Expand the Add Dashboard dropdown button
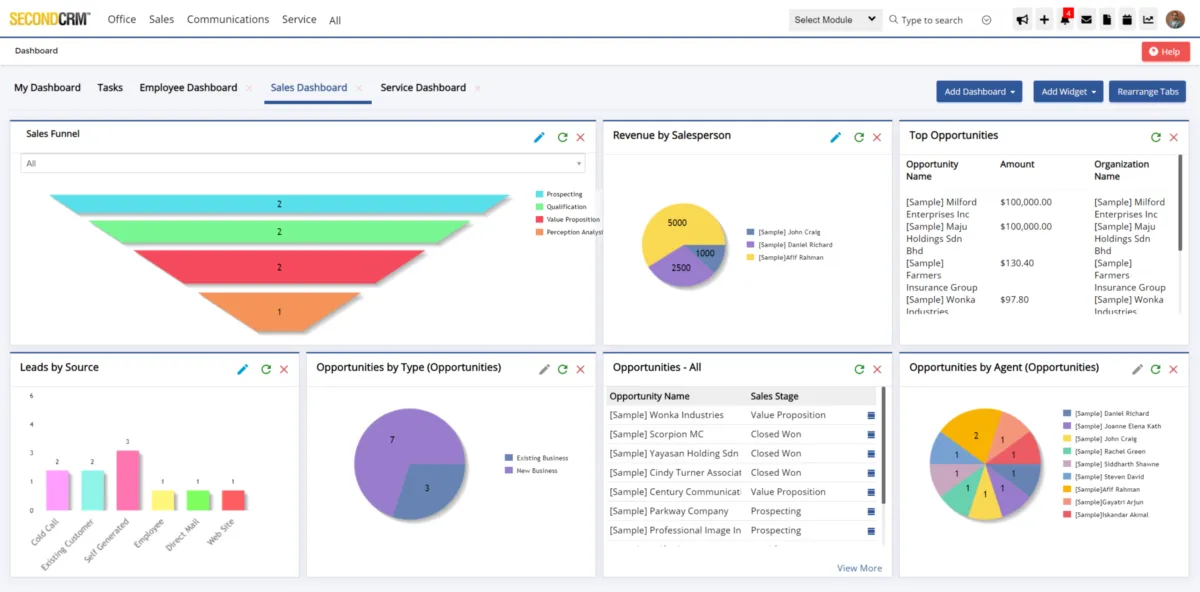 978,92
